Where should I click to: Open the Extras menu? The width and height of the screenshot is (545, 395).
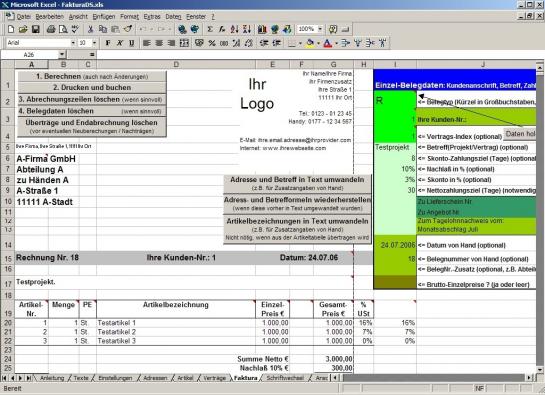point(152,17)
